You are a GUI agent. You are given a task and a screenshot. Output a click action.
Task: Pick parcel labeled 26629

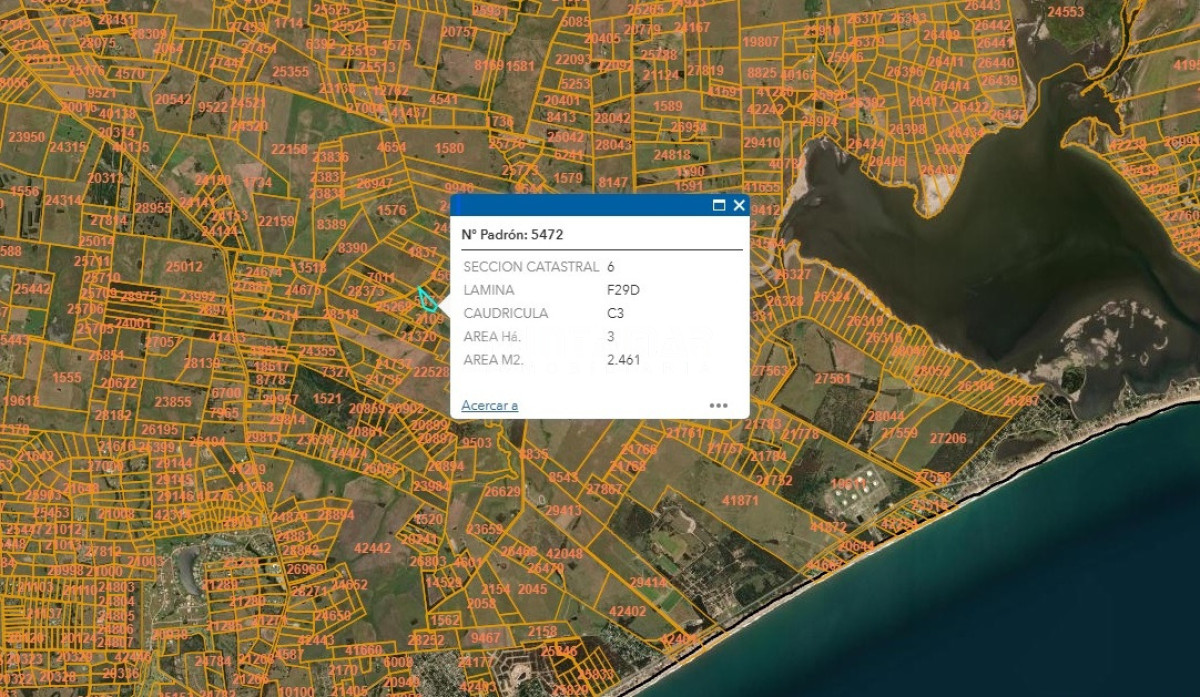[x=503, y=491]
